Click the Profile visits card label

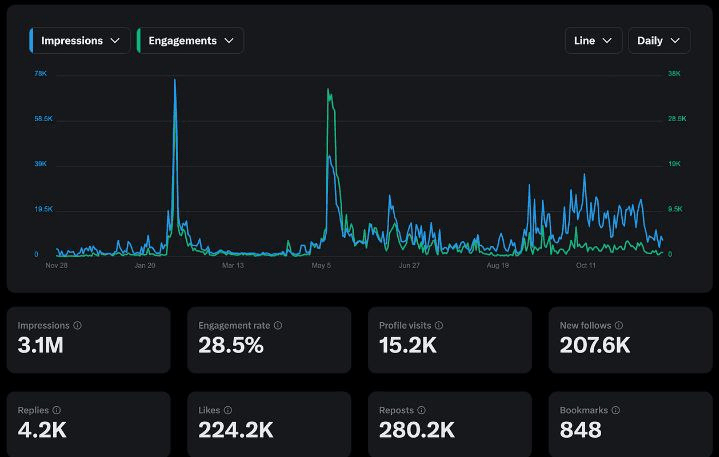point(405,325)
